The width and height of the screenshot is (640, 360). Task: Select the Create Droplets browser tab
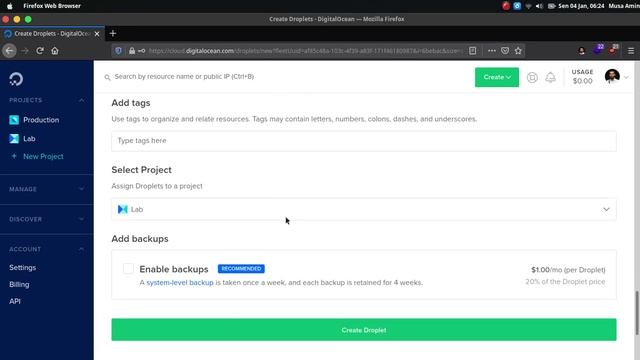click(52, 34)
